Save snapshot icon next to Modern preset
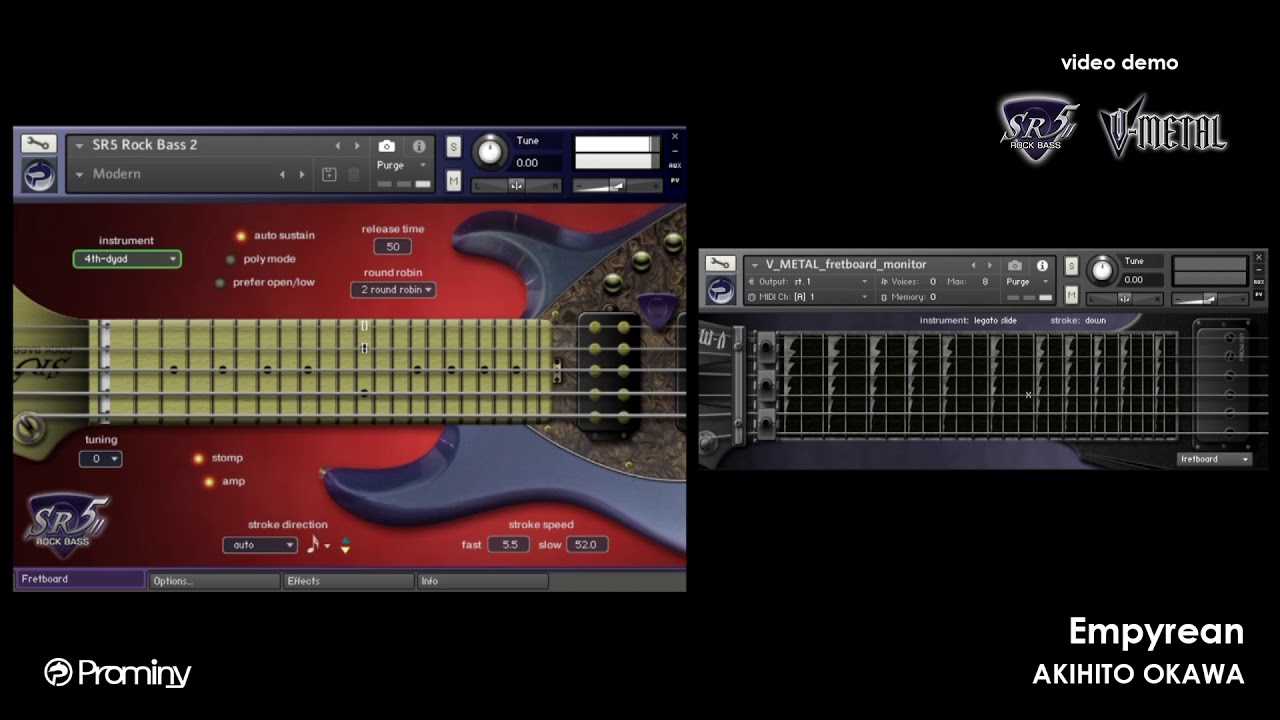This screenshot has width=1280, height=720. [x=329, y=174]
